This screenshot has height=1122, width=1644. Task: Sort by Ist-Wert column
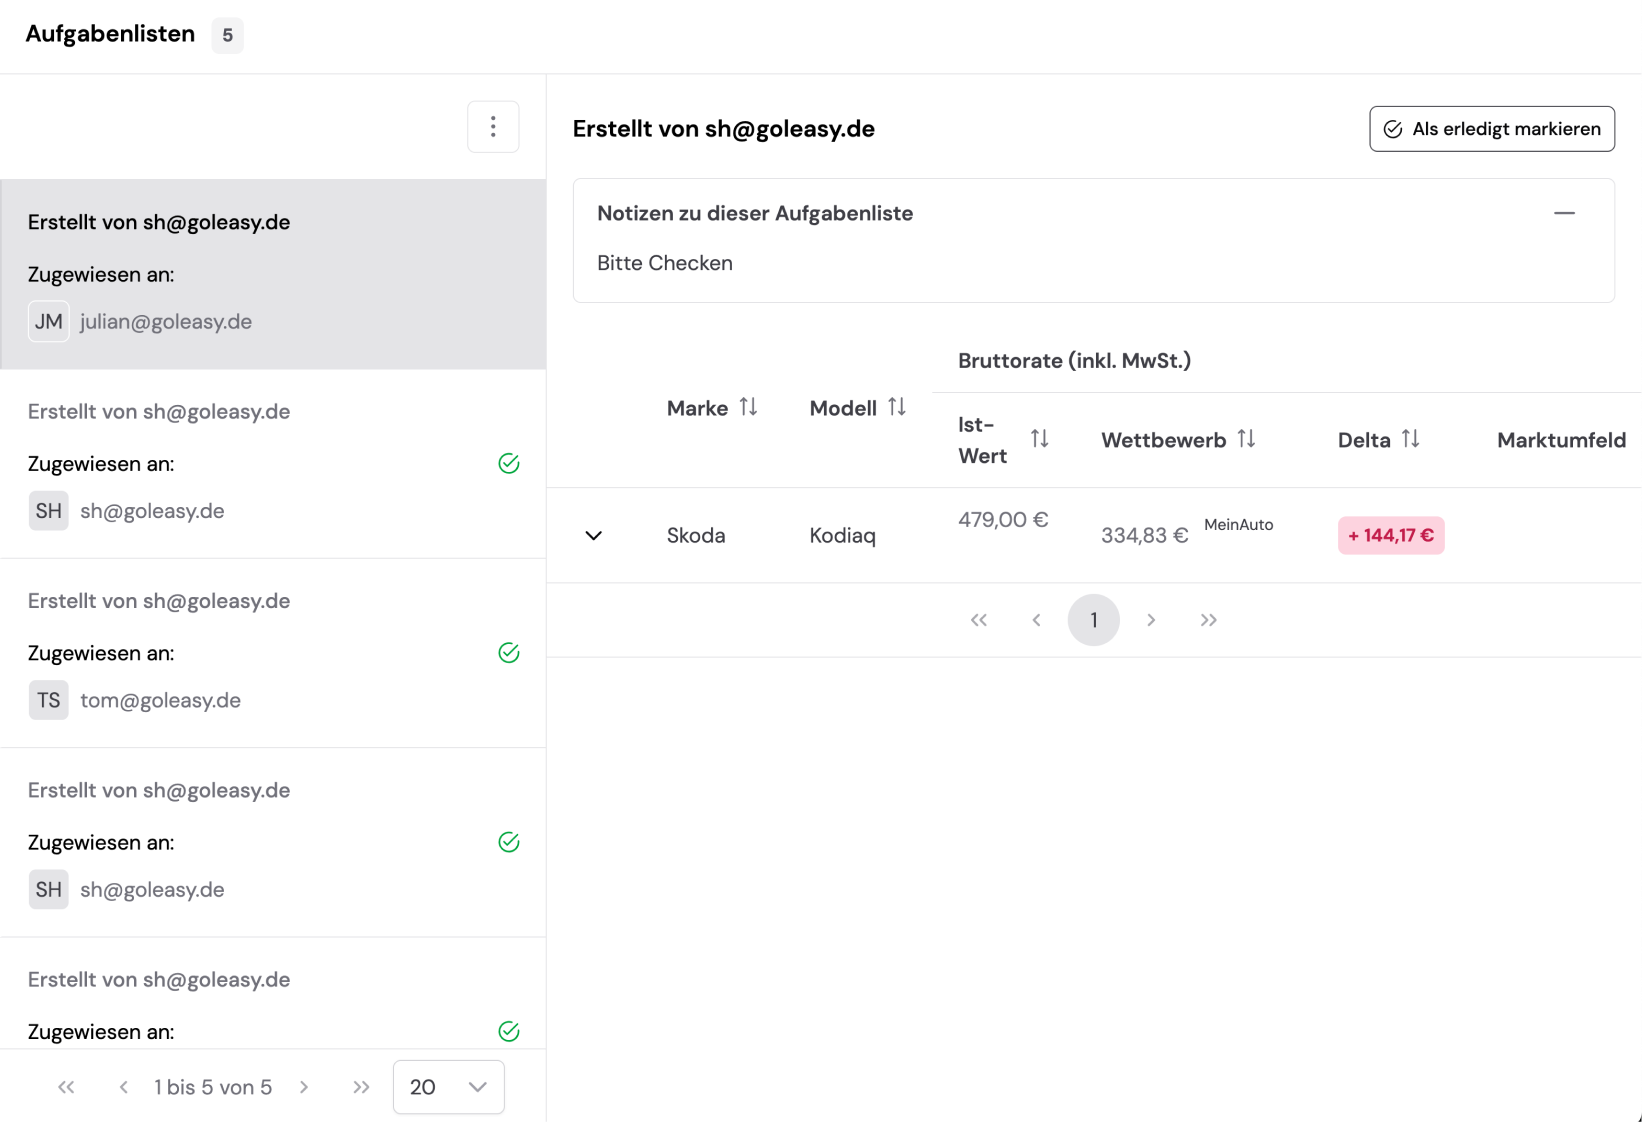click(1039, 439)
